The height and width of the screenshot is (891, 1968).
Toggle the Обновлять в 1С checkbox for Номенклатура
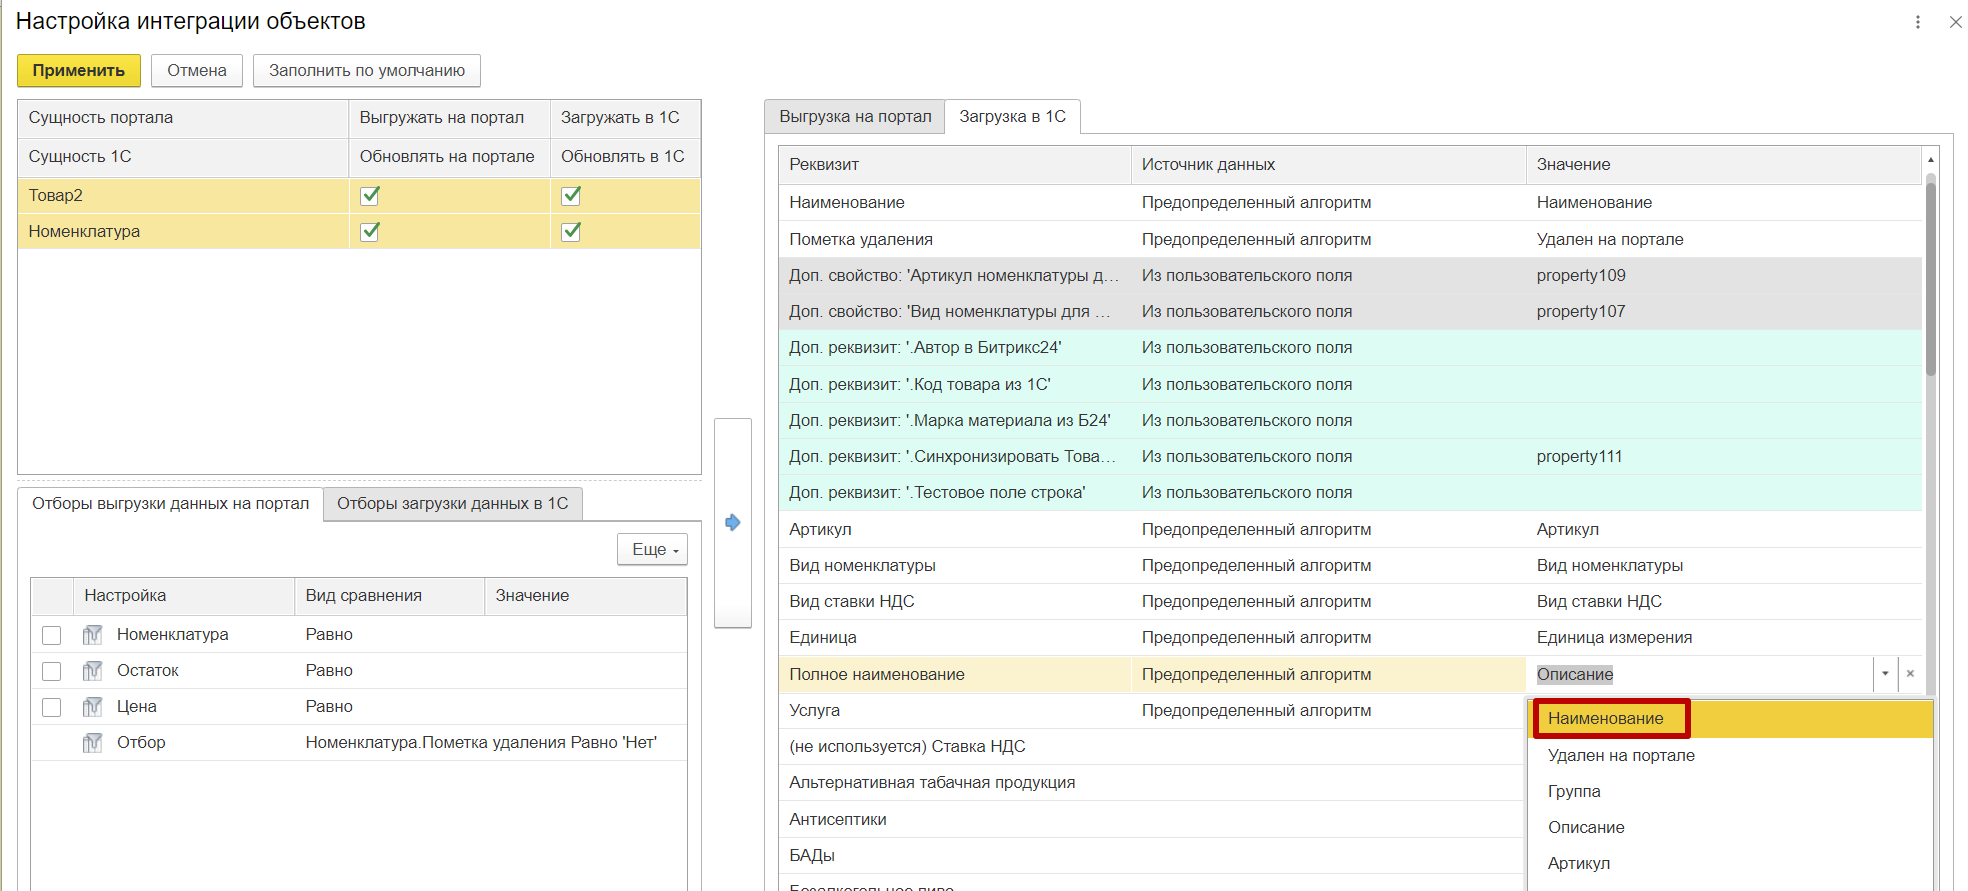tap(571, 232)
